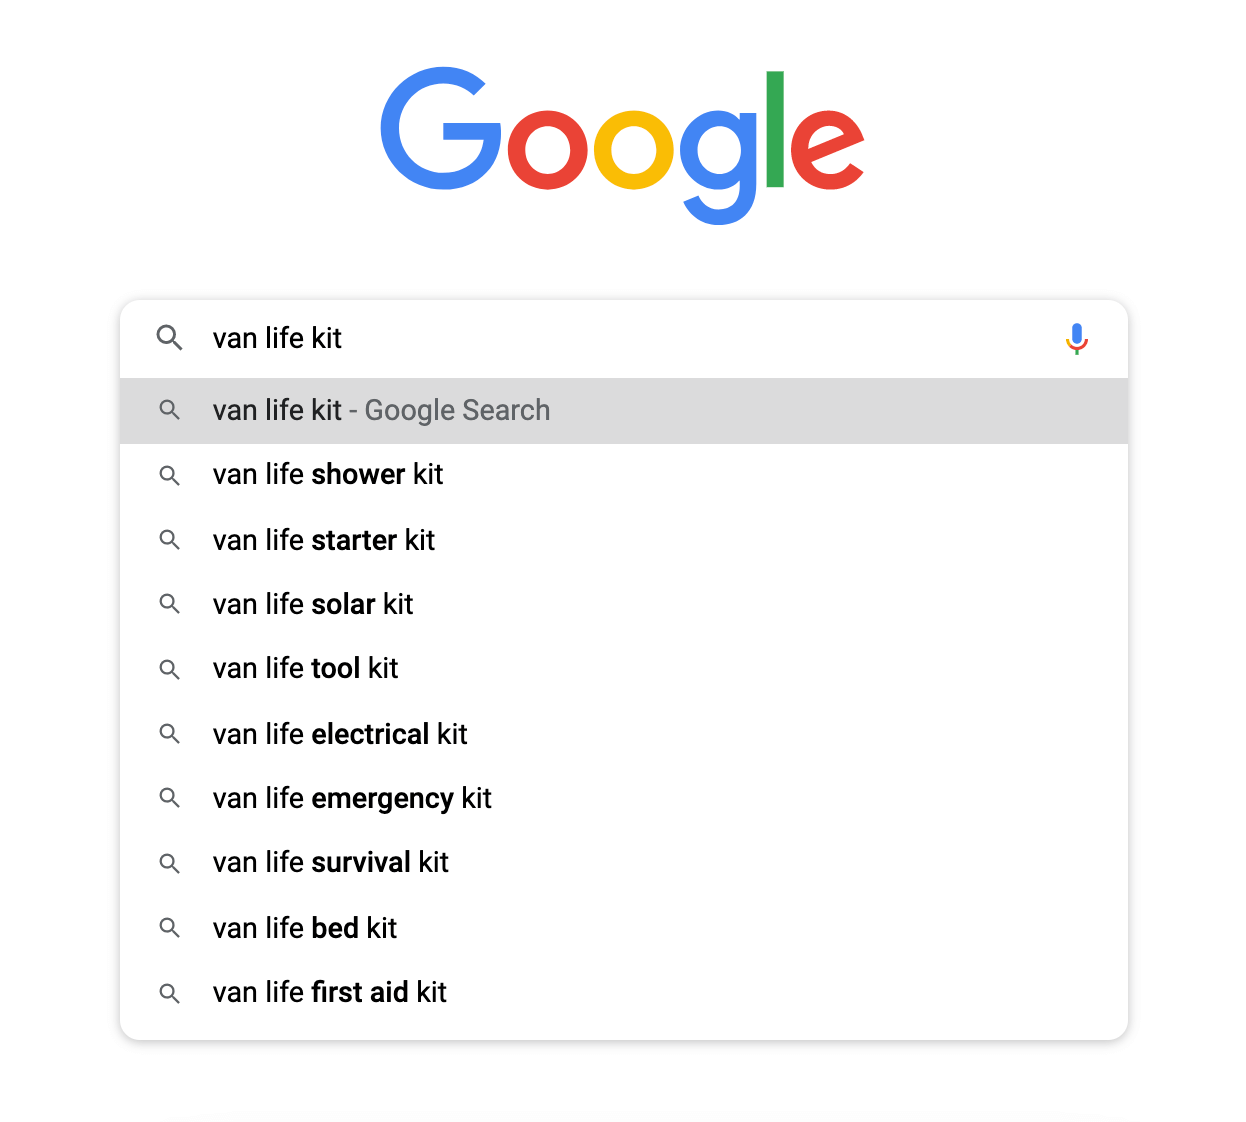Viewport: 1246px width, 1122px height.
Task: Pick the "van life starter kit" suggestion
Action: pos(324,540)
